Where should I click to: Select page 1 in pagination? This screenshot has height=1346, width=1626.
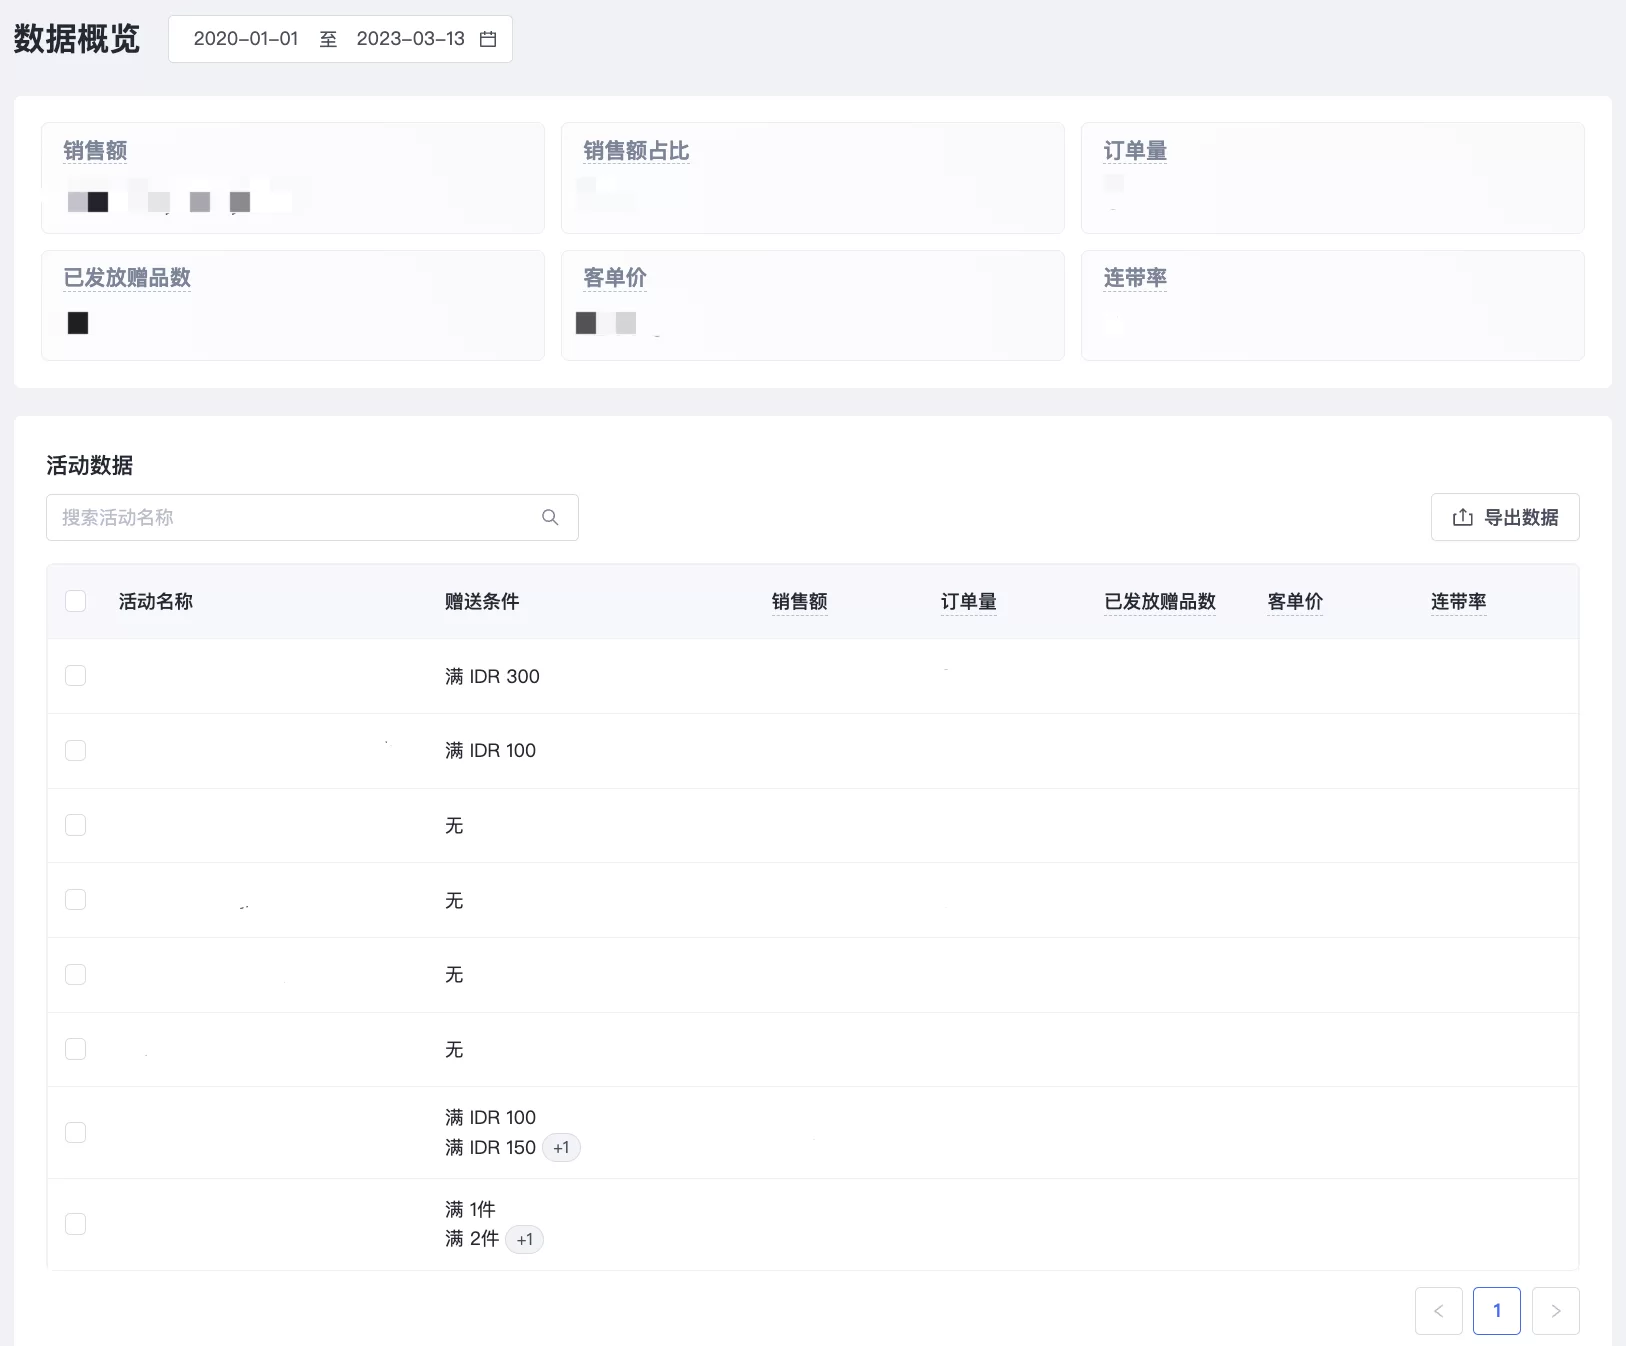(1497, 1311)
